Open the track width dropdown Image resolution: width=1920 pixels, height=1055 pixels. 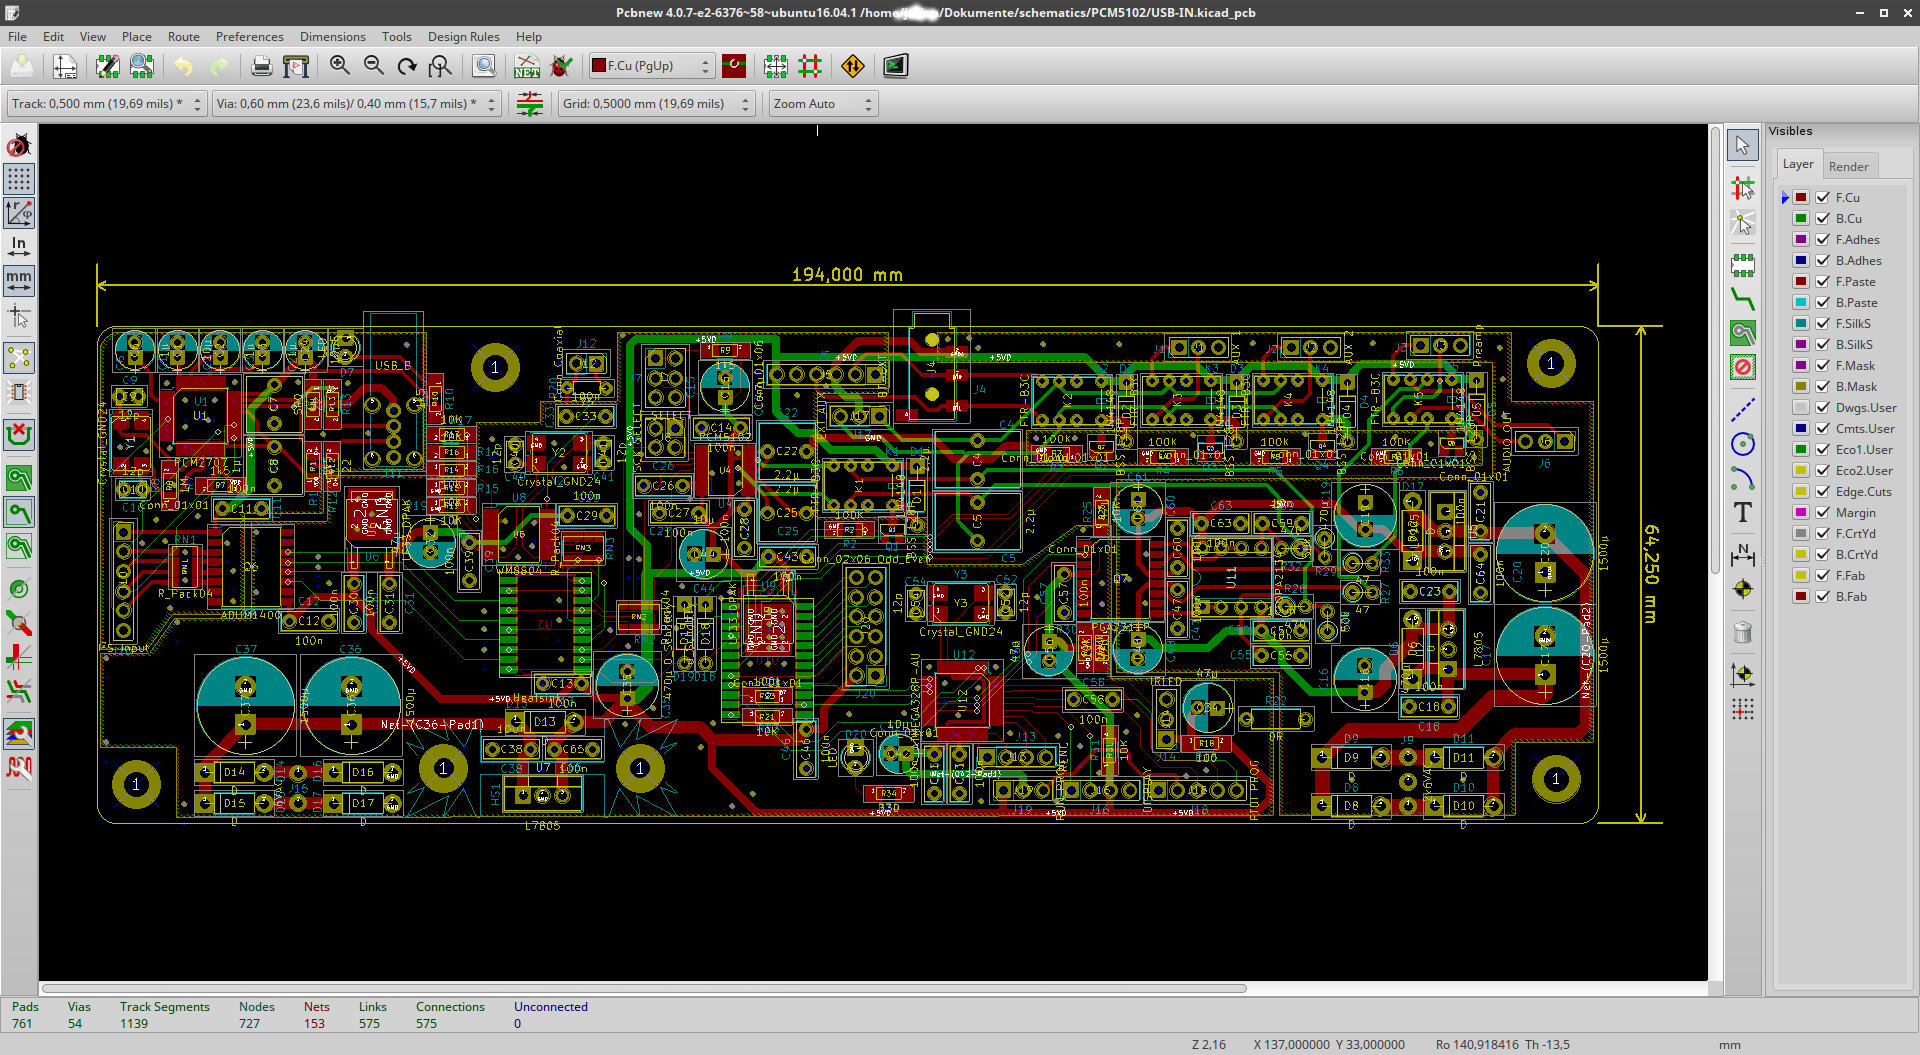click(x=107, y=104)
